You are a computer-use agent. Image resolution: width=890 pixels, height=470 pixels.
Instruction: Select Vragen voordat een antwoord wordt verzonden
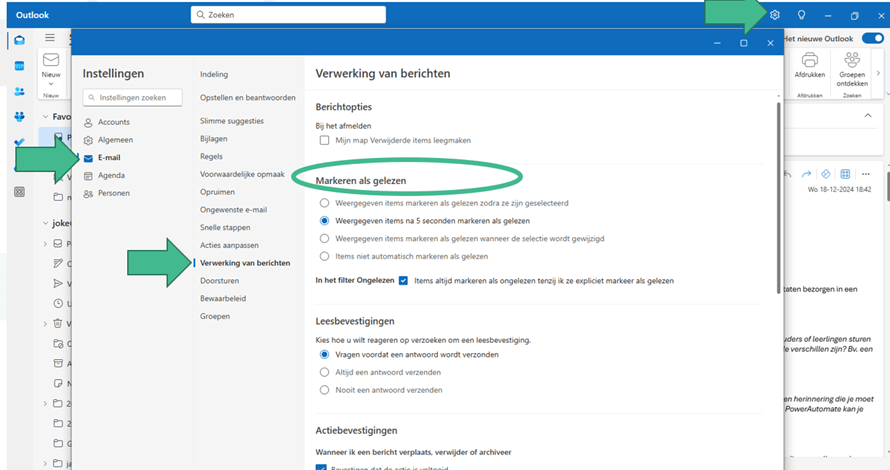324,354
